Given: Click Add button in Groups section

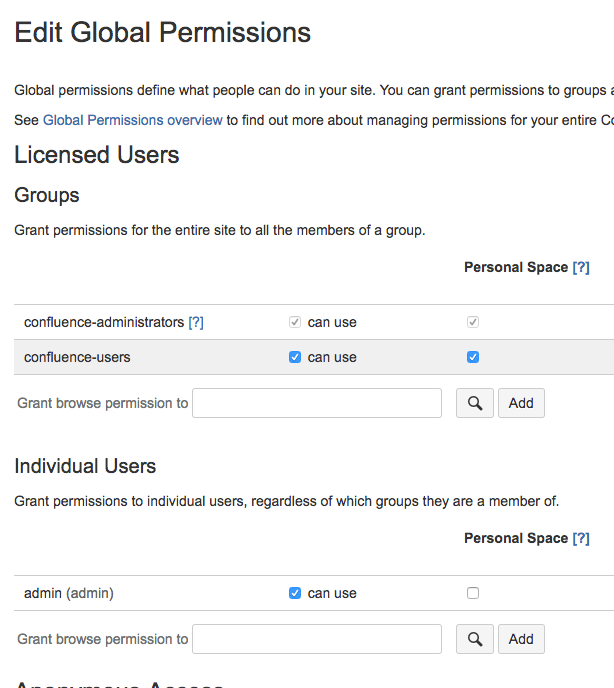Looking at the screenshot, I should point(521,403).
